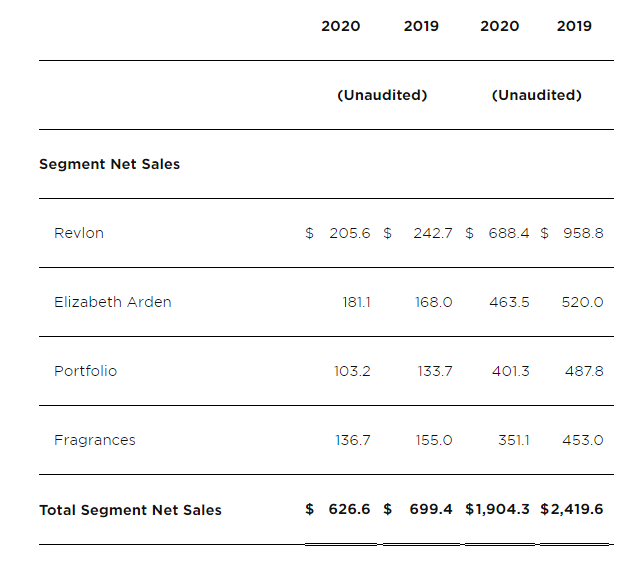The width and height of the screenshot is (632, 566).
Task: Select the Elizabeth Arden value 181.1
Action: [356, 302]
